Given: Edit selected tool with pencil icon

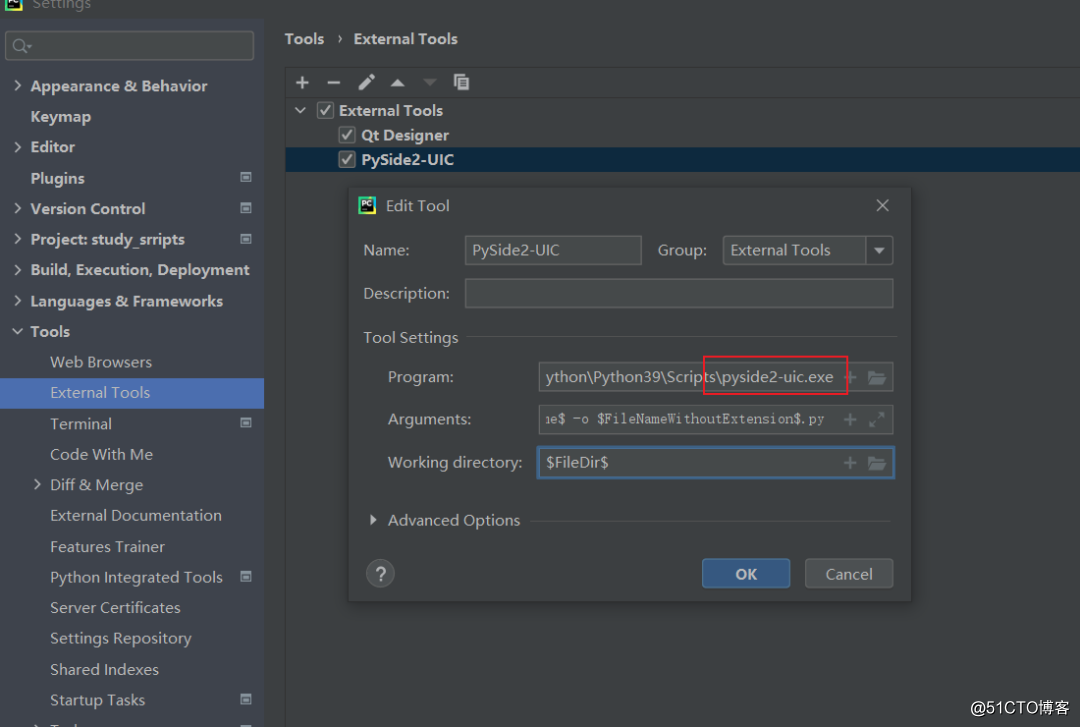Looking at the screenshot, I should (x=366, y=83).
